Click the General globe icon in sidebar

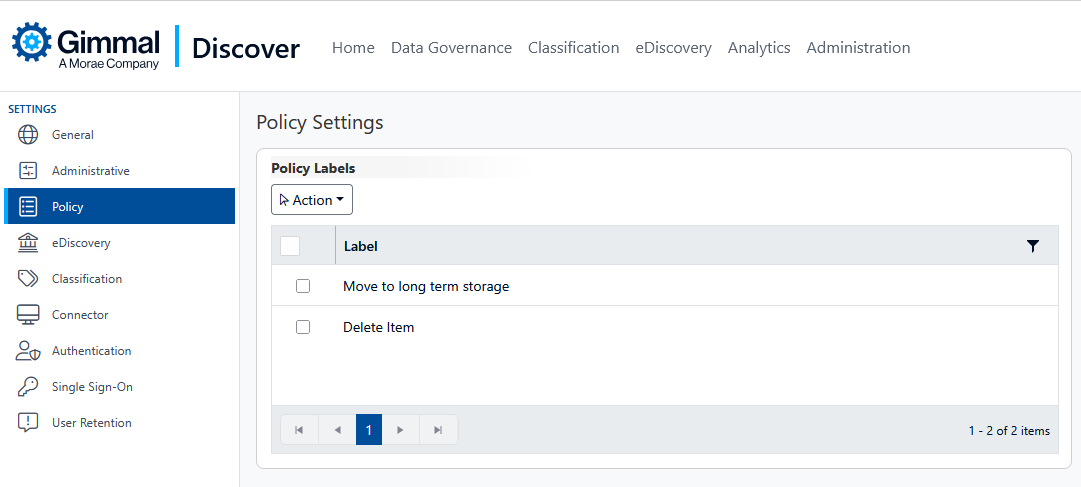point(29,135)
